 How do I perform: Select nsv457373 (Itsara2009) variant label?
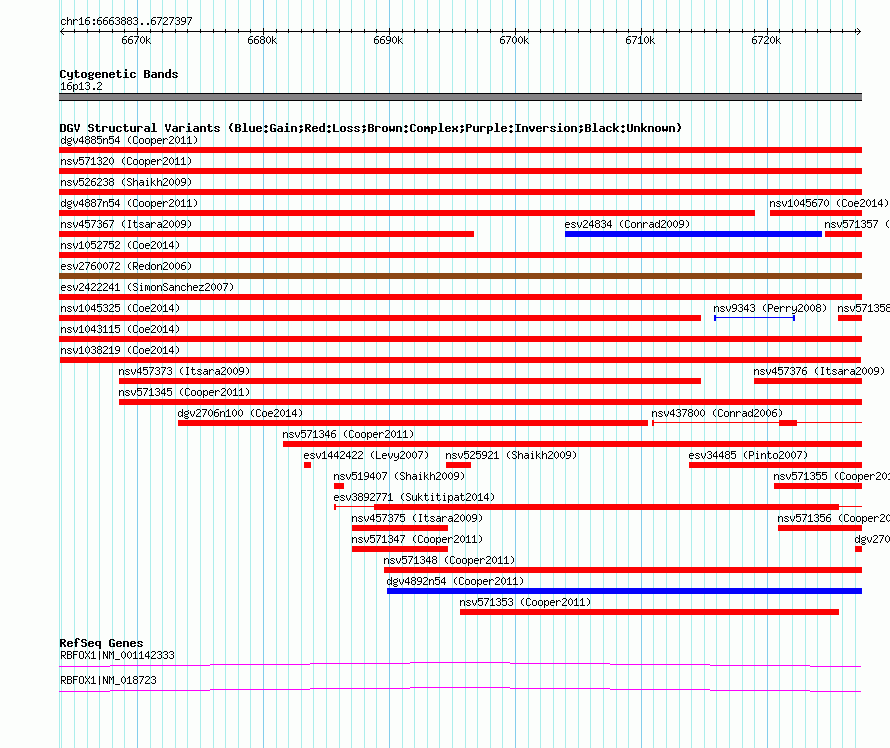point(184,371)
